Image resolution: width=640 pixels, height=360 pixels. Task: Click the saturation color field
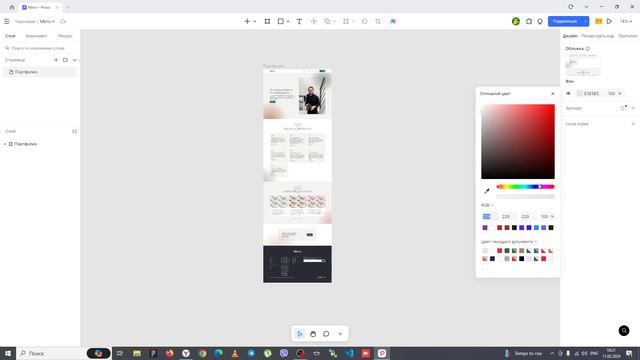point(518,141)
